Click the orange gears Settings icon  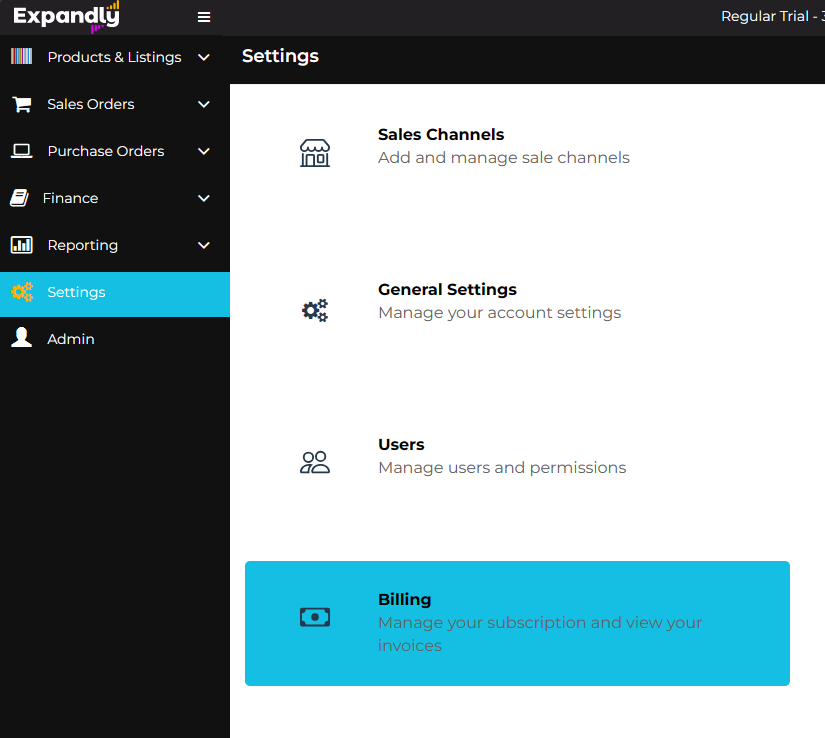21,292
